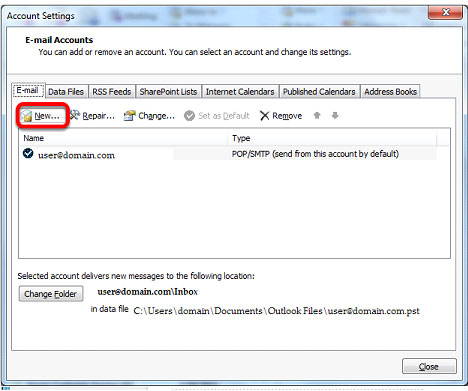The image size is (468, 391).
Task: Select the Internet Calendars tab
Action: [240, 92]
